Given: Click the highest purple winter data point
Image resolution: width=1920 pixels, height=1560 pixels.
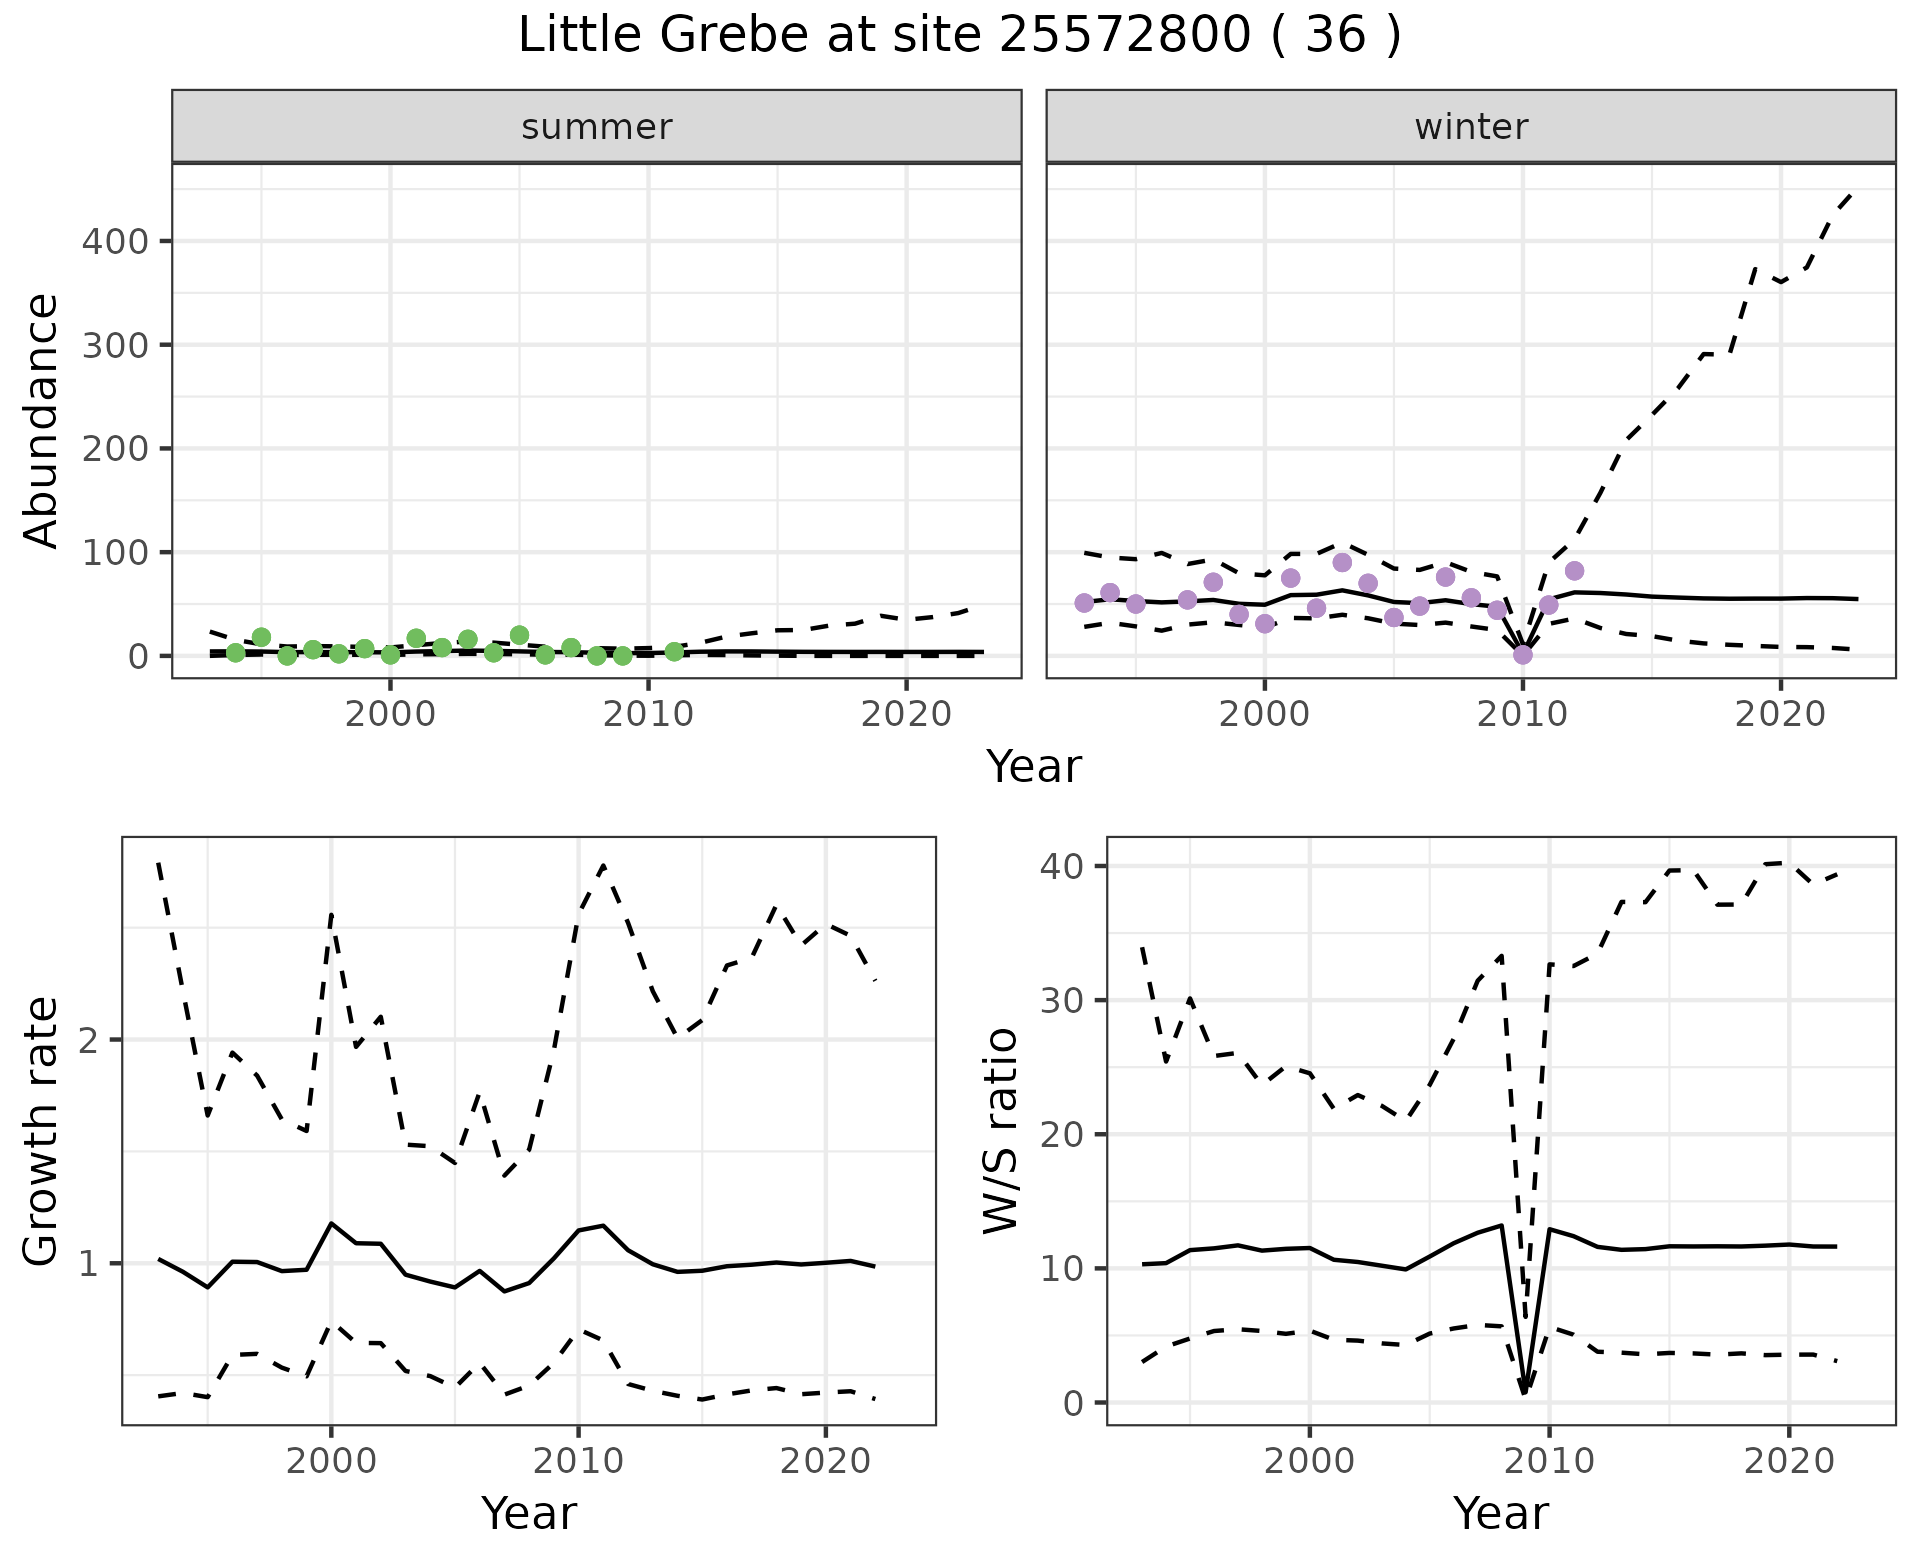Looking at the screenshot, I should [1342, 562].
